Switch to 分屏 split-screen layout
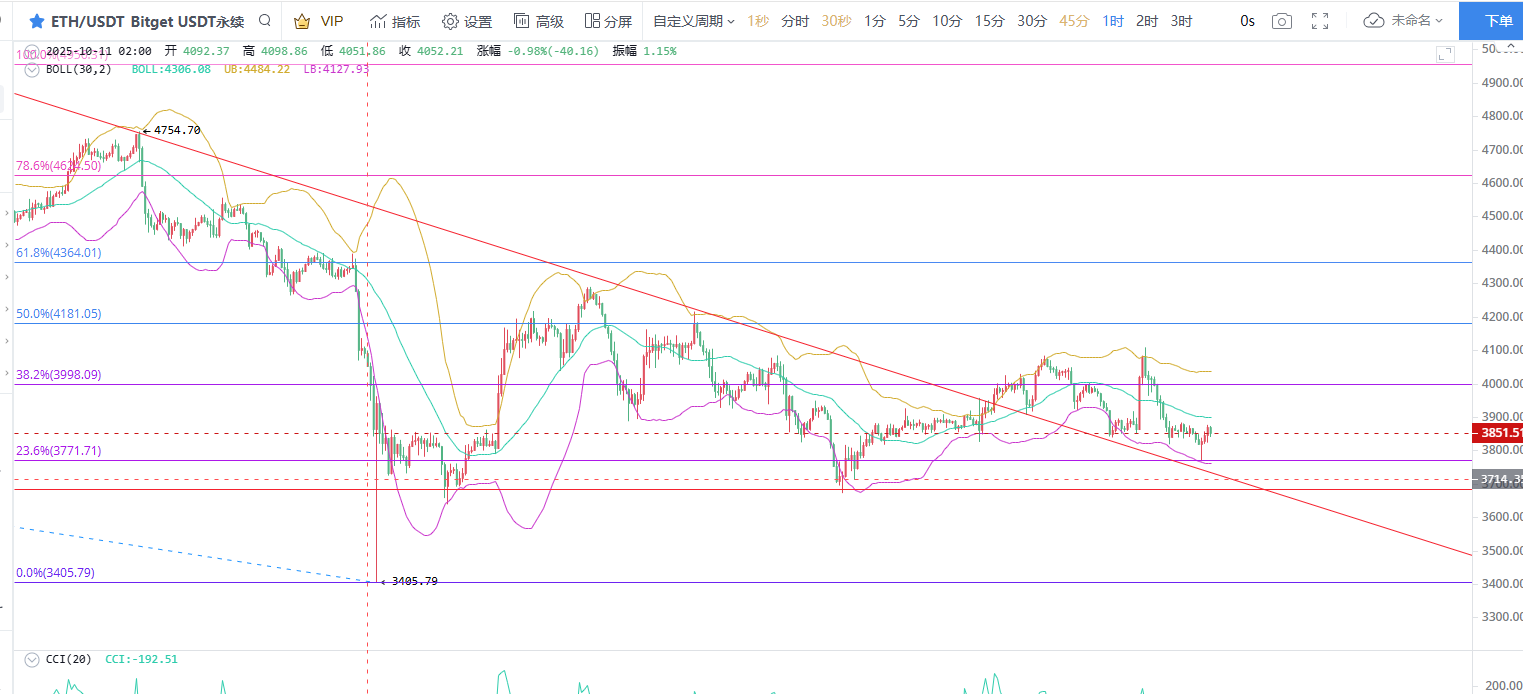The width and height of the screenshot is (1523, 694). pos(608,21)
